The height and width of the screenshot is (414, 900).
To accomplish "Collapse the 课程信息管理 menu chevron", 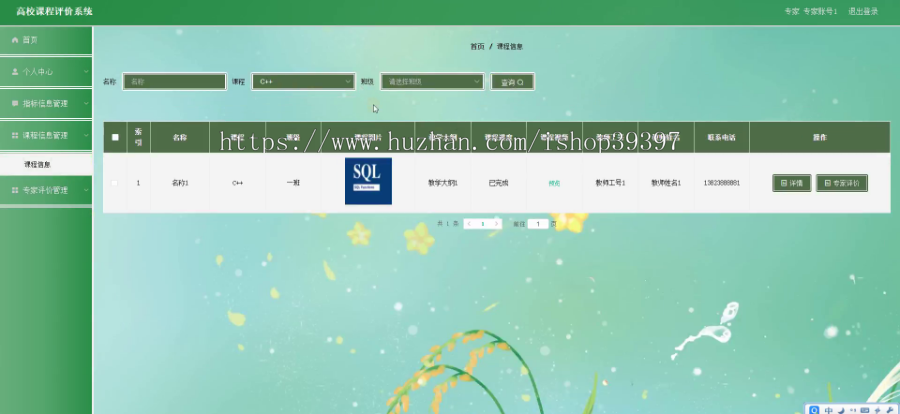I will click(x=86, y=136).
